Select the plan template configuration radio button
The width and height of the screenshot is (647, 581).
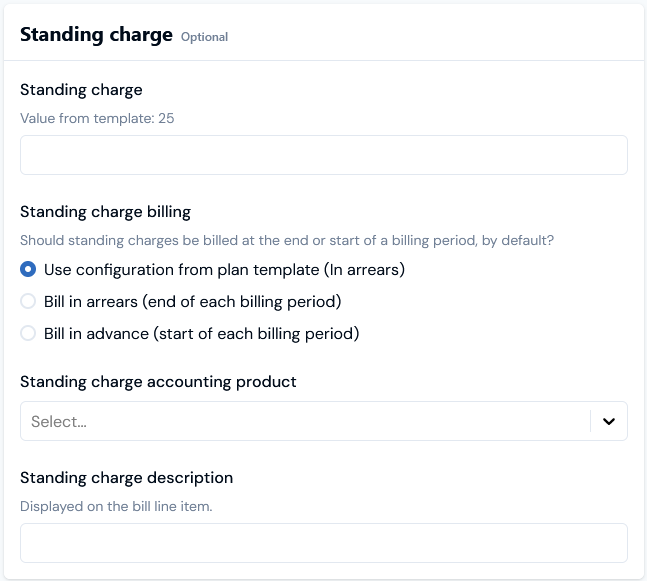click(x=28, y=269)
